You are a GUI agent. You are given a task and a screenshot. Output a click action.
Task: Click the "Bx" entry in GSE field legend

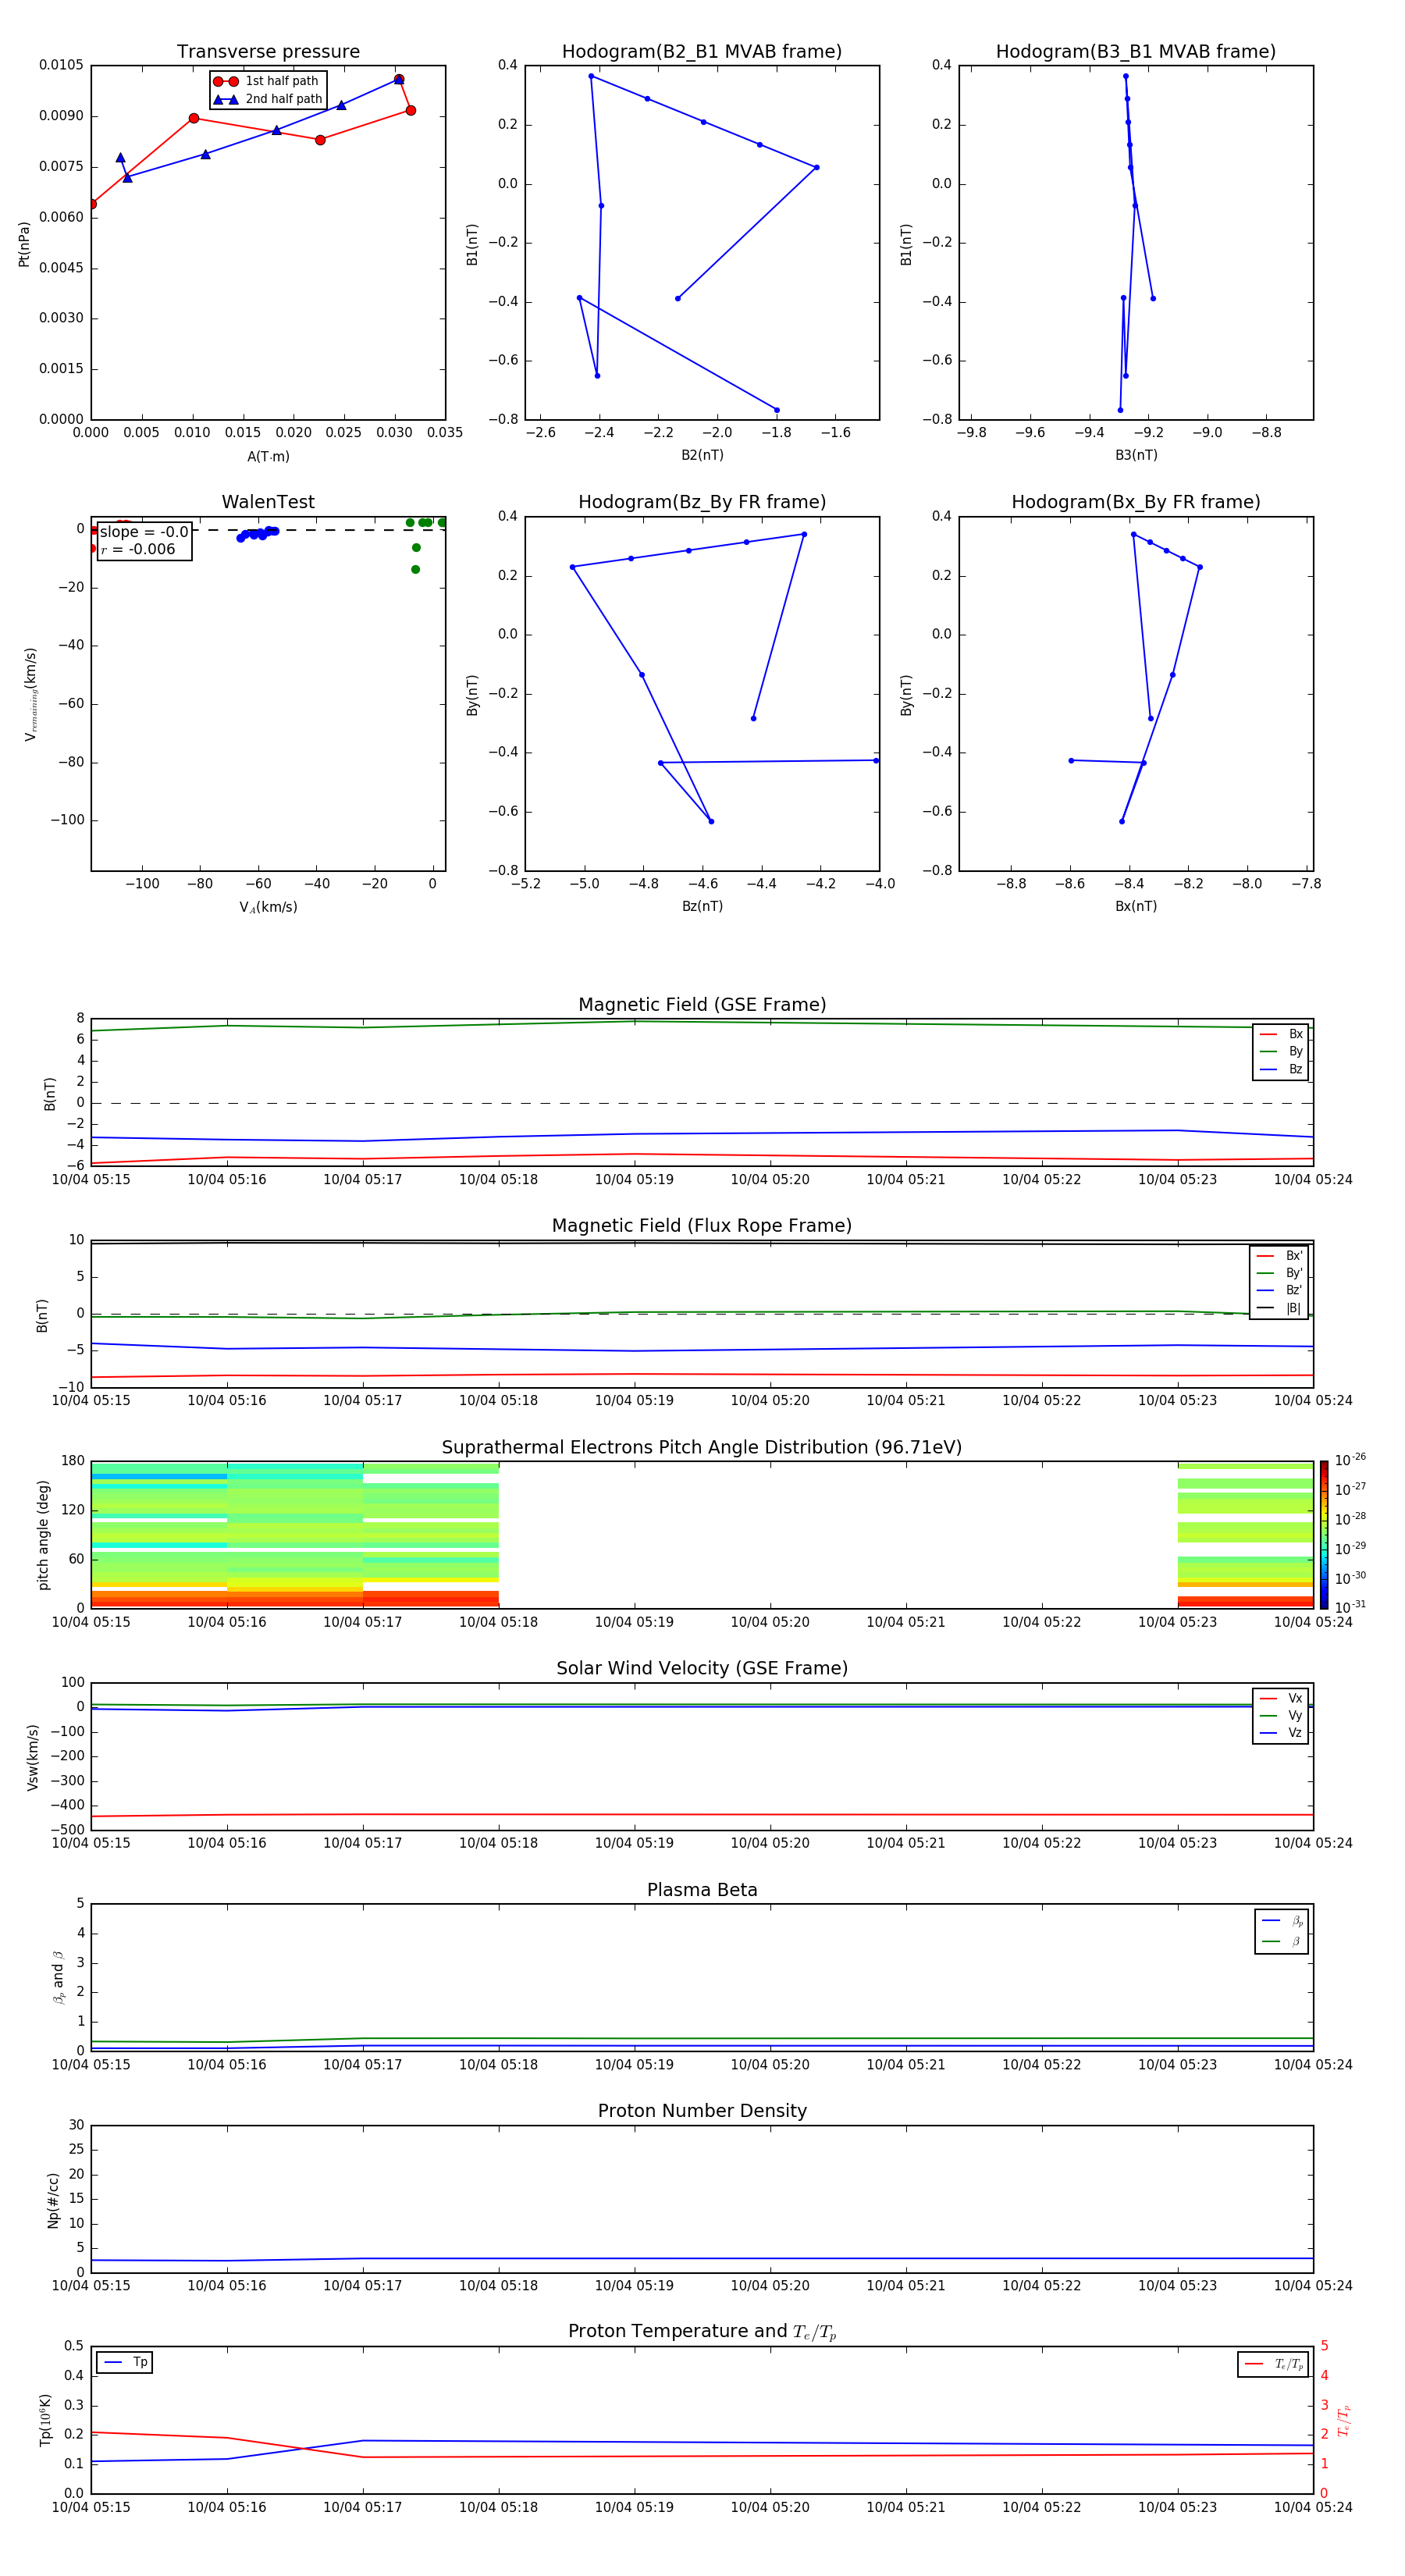pos(1281,1034)
